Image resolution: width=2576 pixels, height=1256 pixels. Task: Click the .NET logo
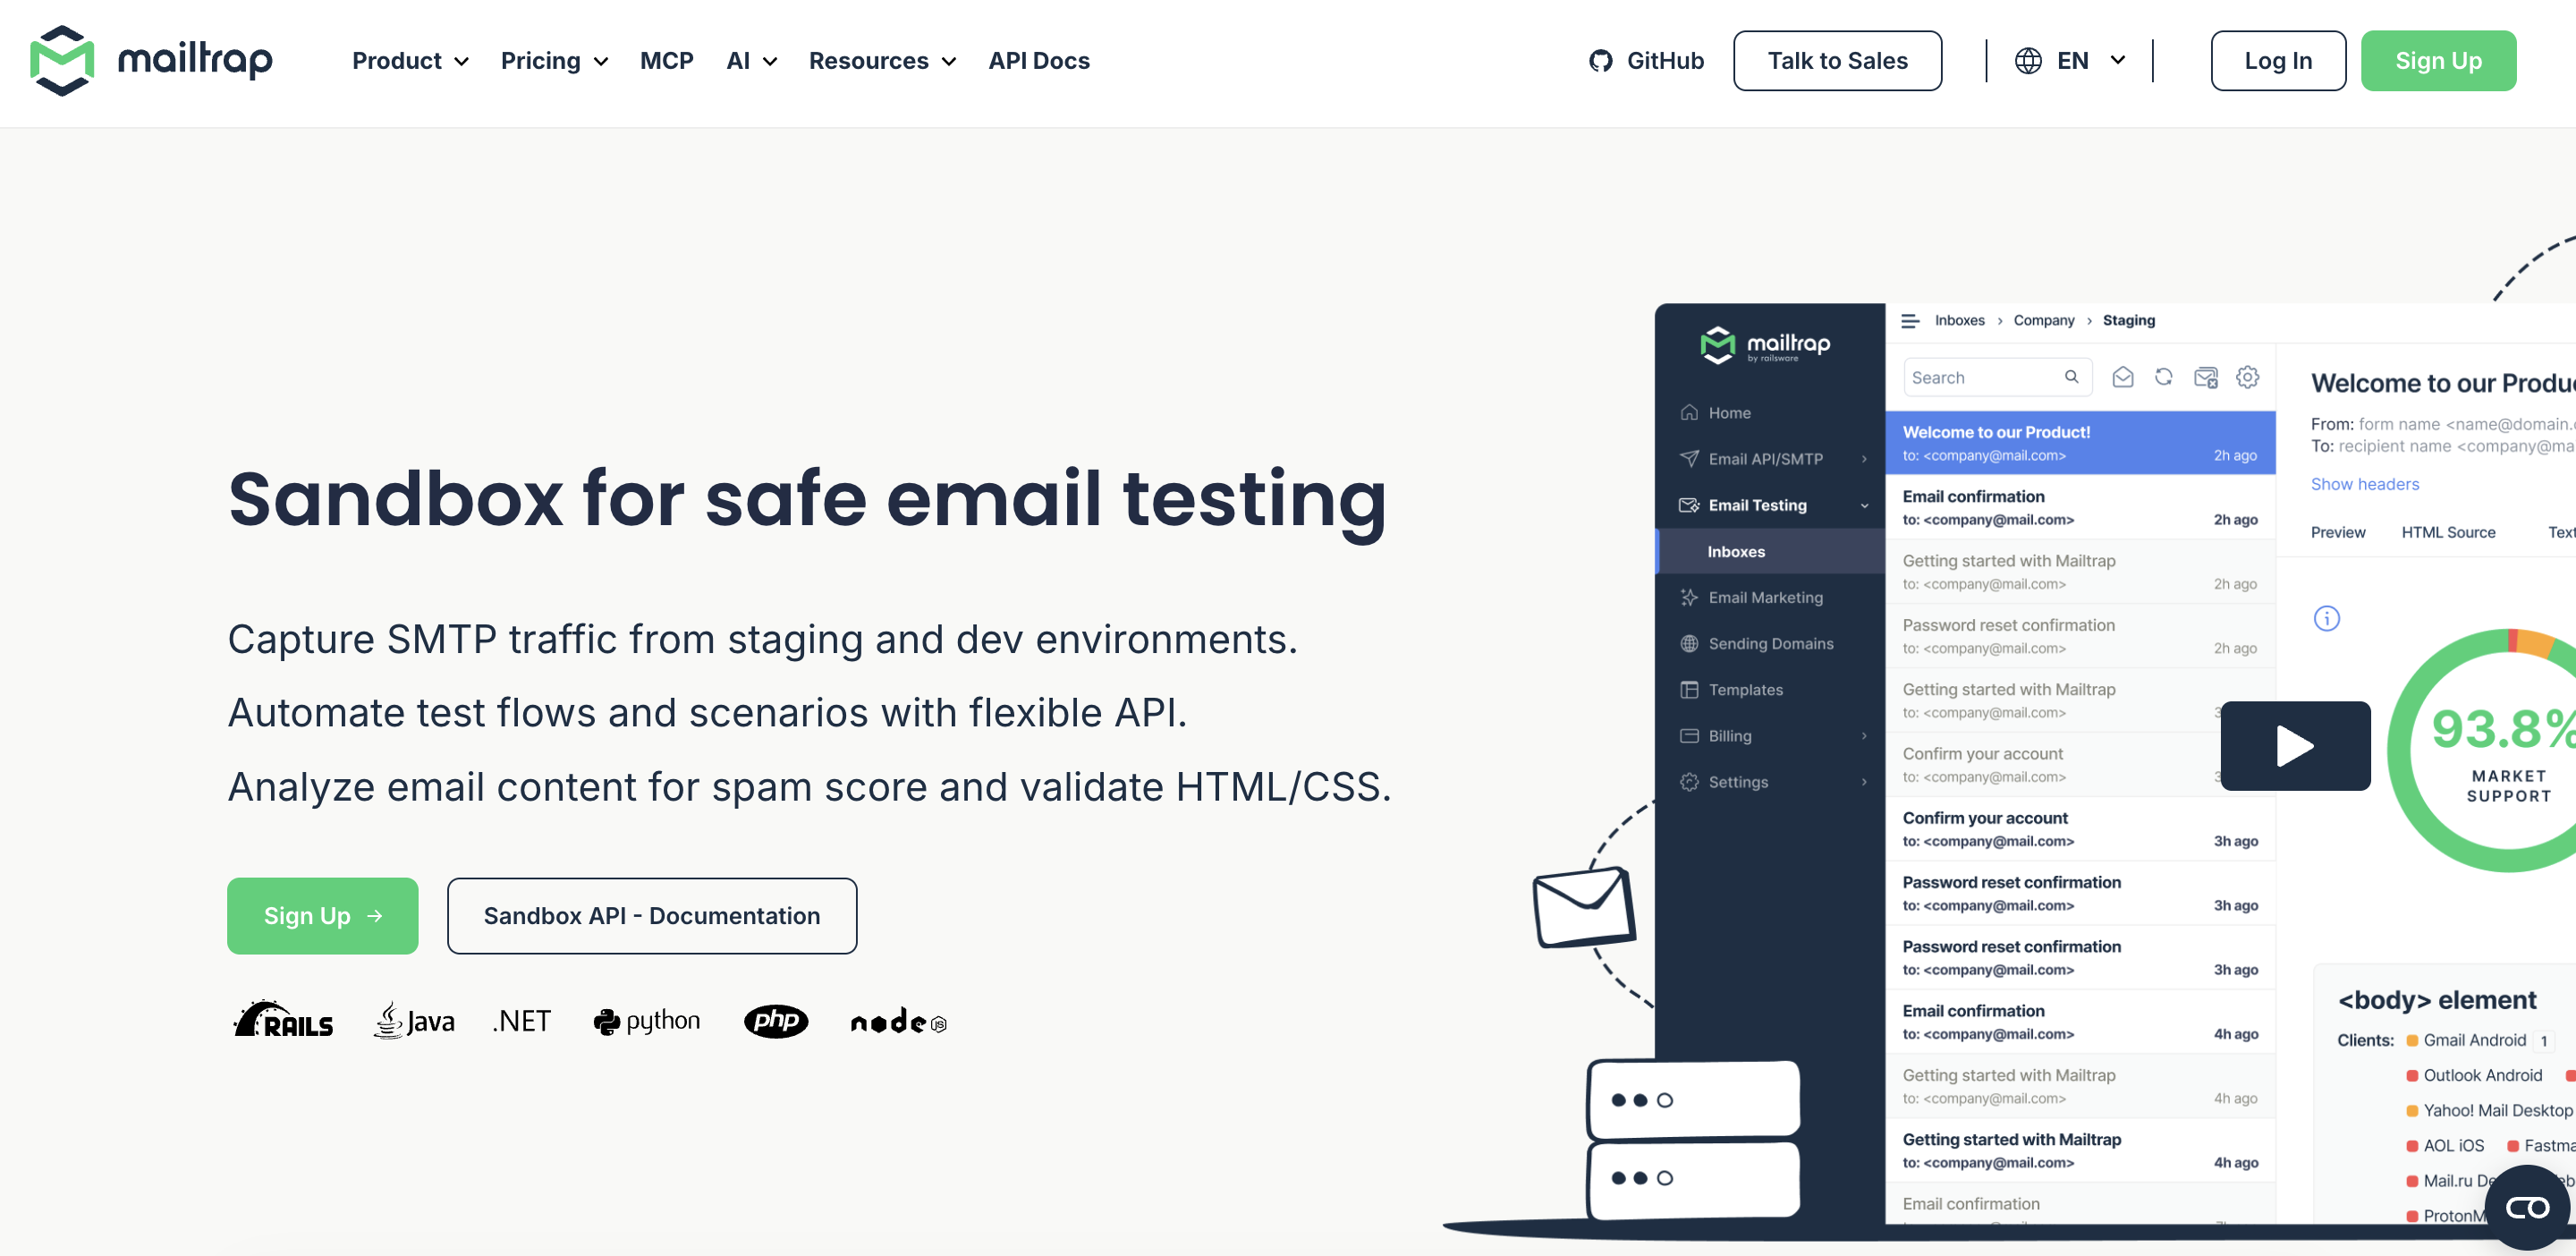pyautogui.click(x=522, y=1021)
